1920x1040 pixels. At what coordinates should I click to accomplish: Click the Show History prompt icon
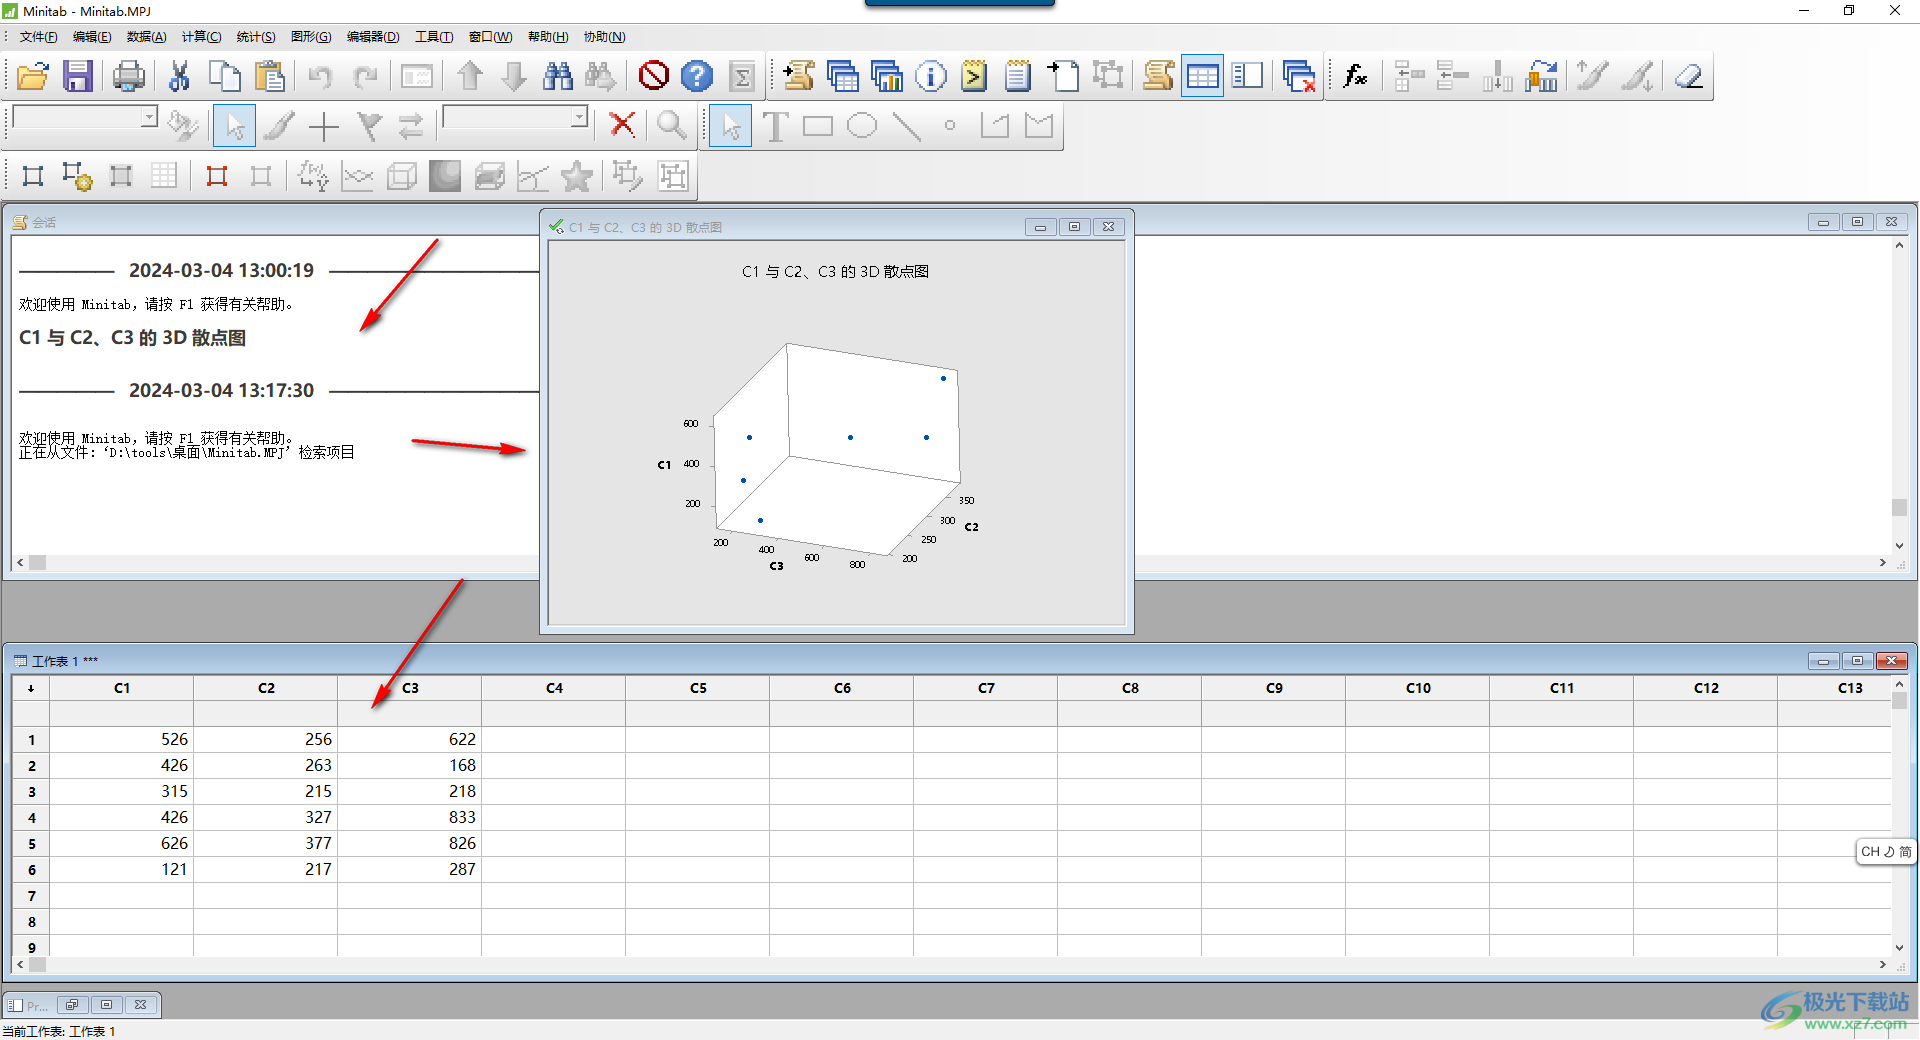pos(974,76)
